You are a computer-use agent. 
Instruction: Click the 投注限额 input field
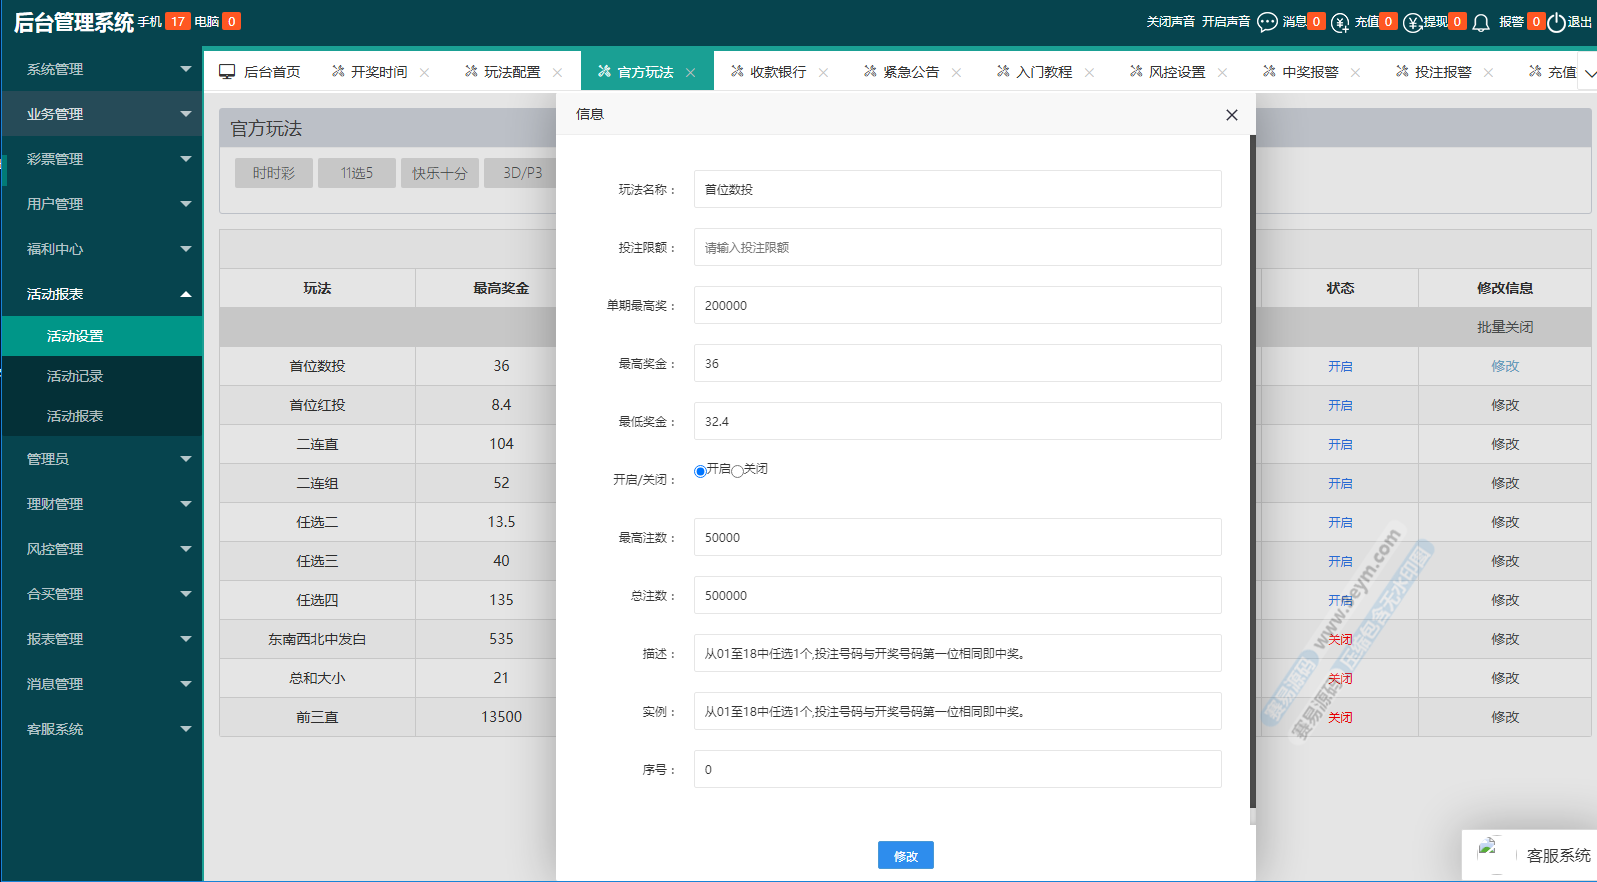tap(957, 247)
